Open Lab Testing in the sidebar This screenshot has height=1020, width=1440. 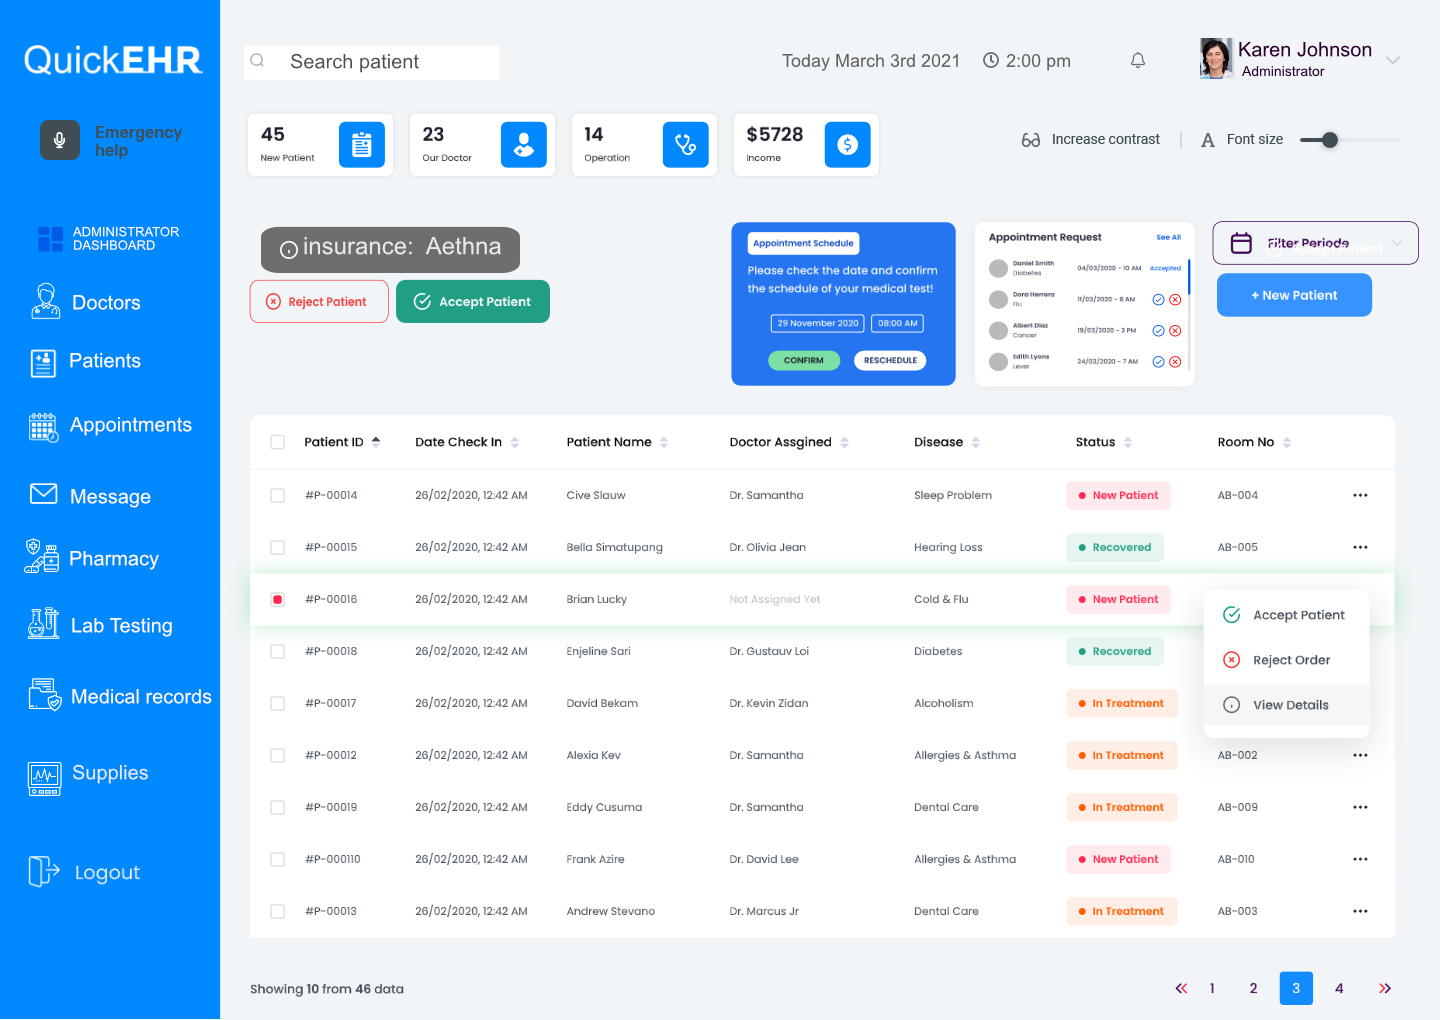coord(121,626)
